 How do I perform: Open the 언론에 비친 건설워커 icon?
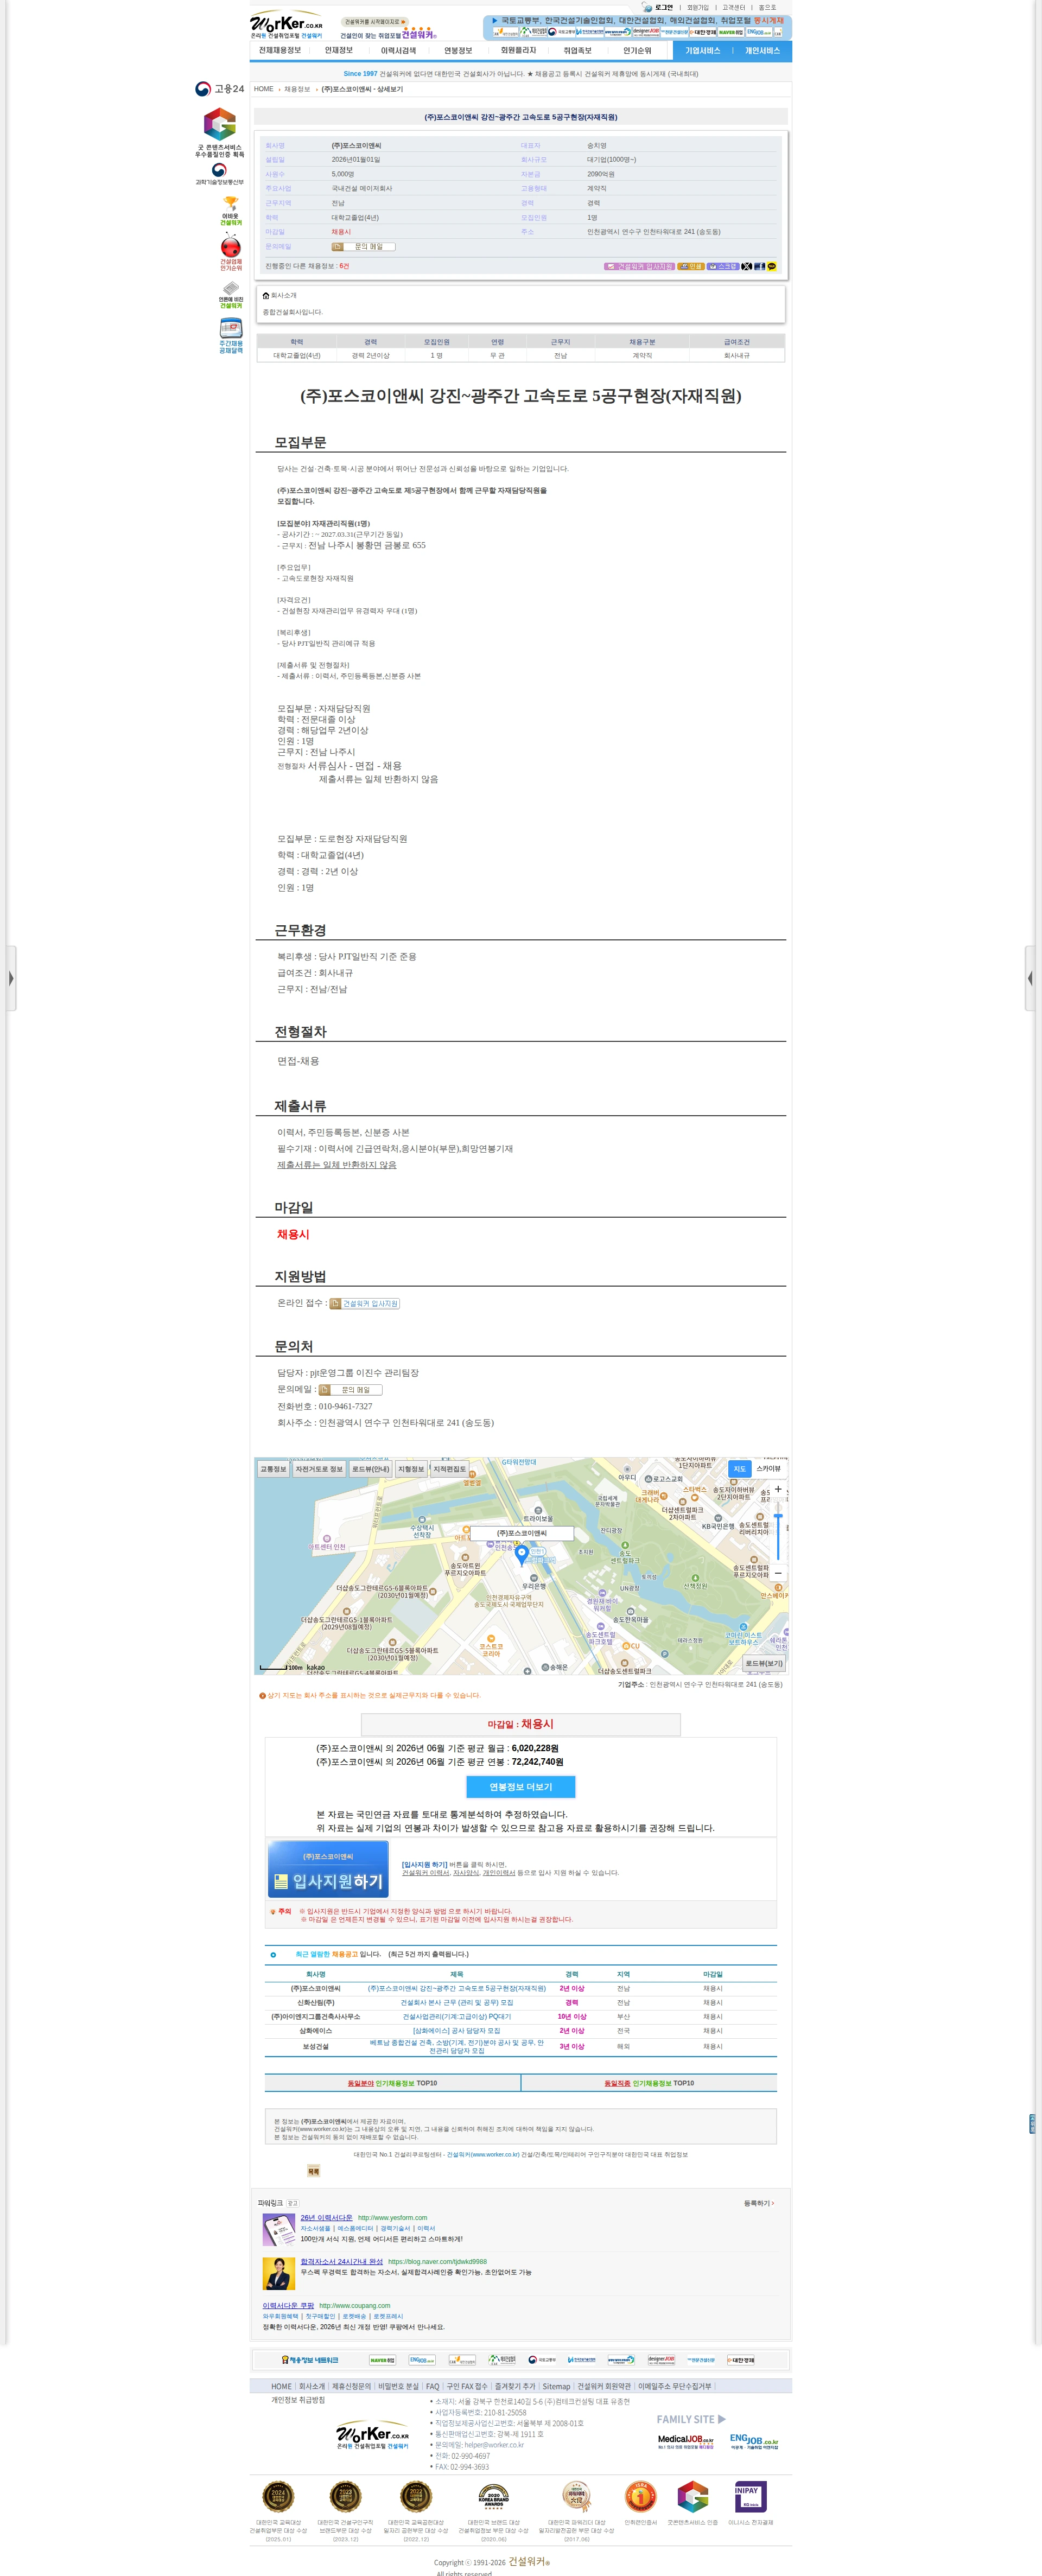(231, 295)
